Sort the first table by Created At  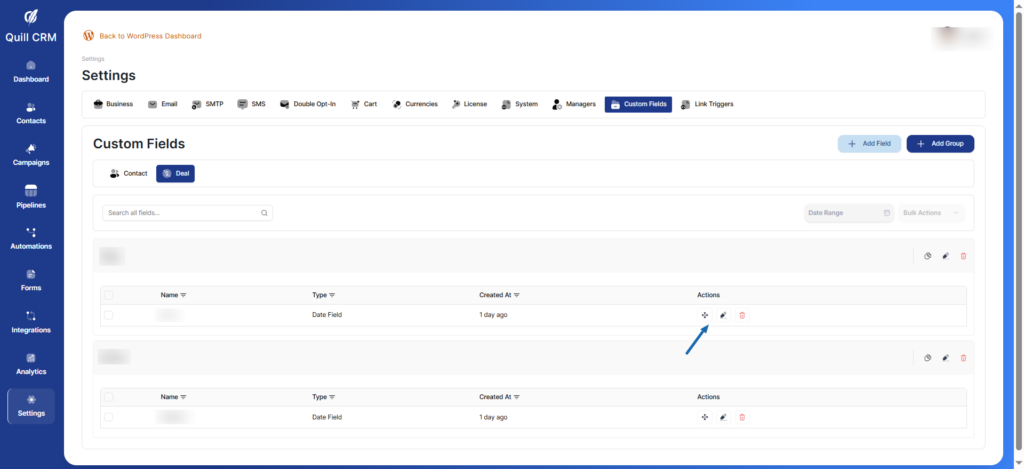tap(499, 295)
